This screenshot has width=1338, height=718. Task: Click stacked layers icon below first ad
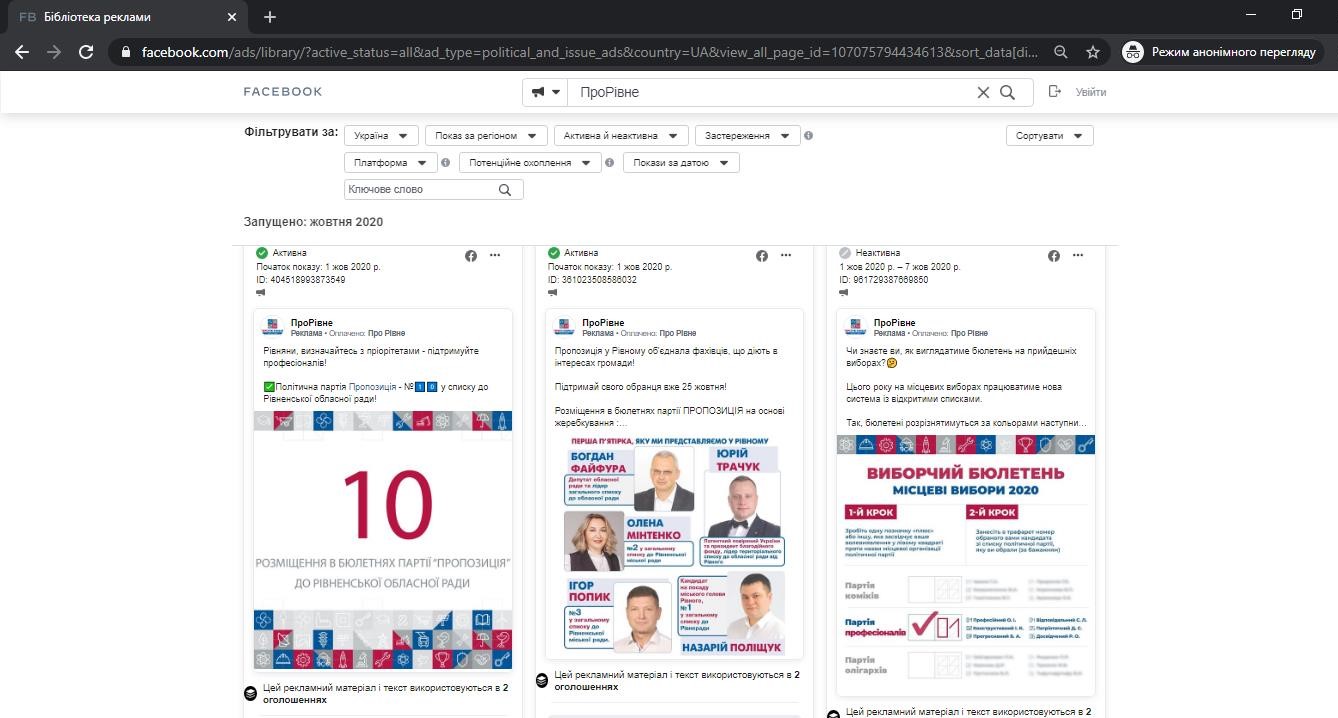(x=250, y=693)
